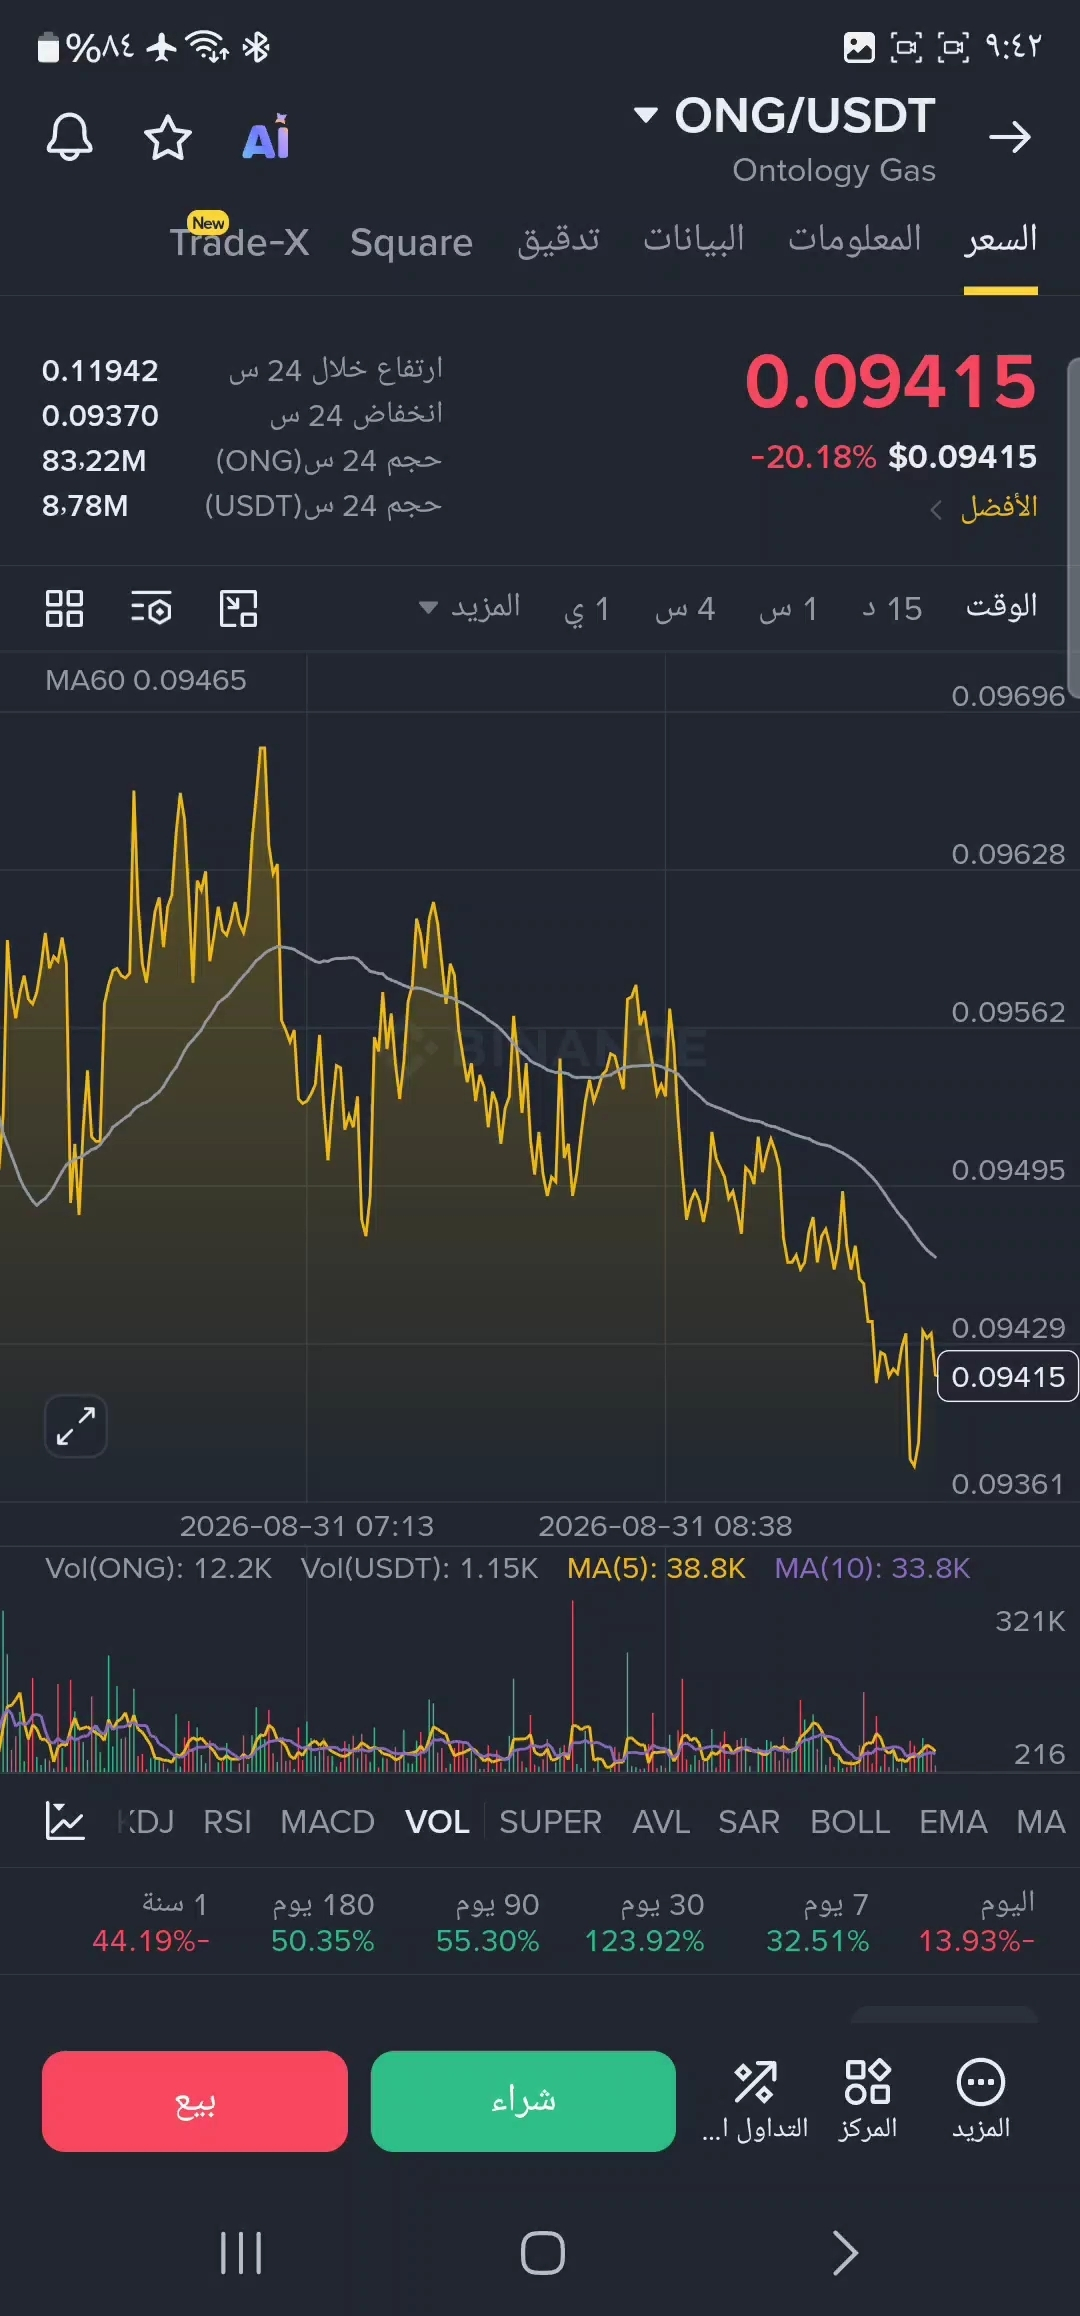The width and height of the screenshot is (1080, 2316).
Task: Tap the شراء buy button
Action: tap(523, 2101)
